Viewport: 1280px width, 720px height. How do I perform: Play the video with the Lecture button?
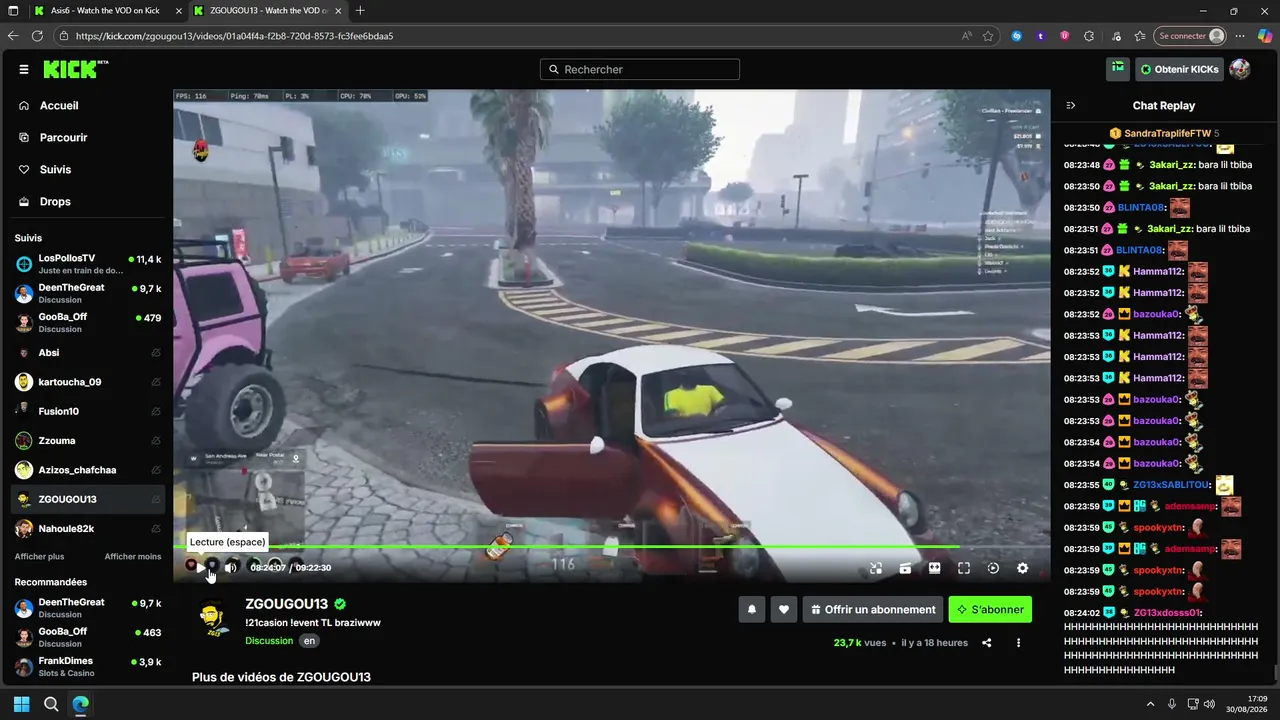point(201,567)
